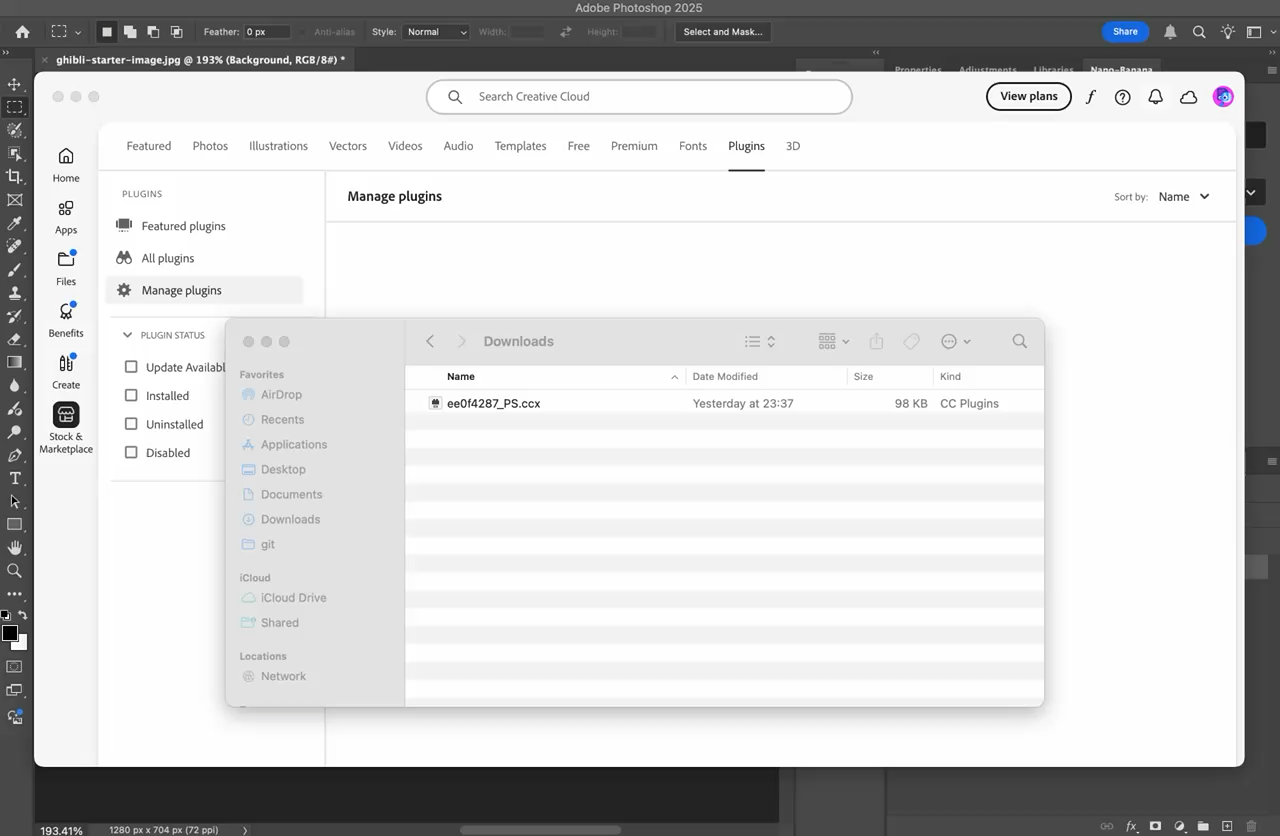The height and width of the screenshot is (836, 1280).
Task: Open the Style dropdown set to Normal
Action: (x=435, y=32)
